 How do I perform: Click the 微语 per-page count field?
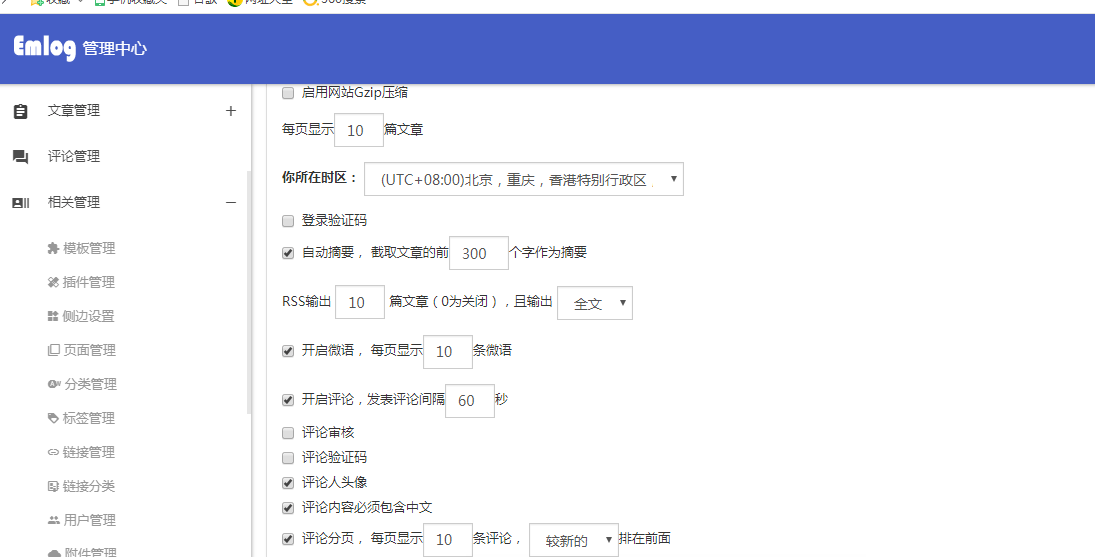point(448,351)
